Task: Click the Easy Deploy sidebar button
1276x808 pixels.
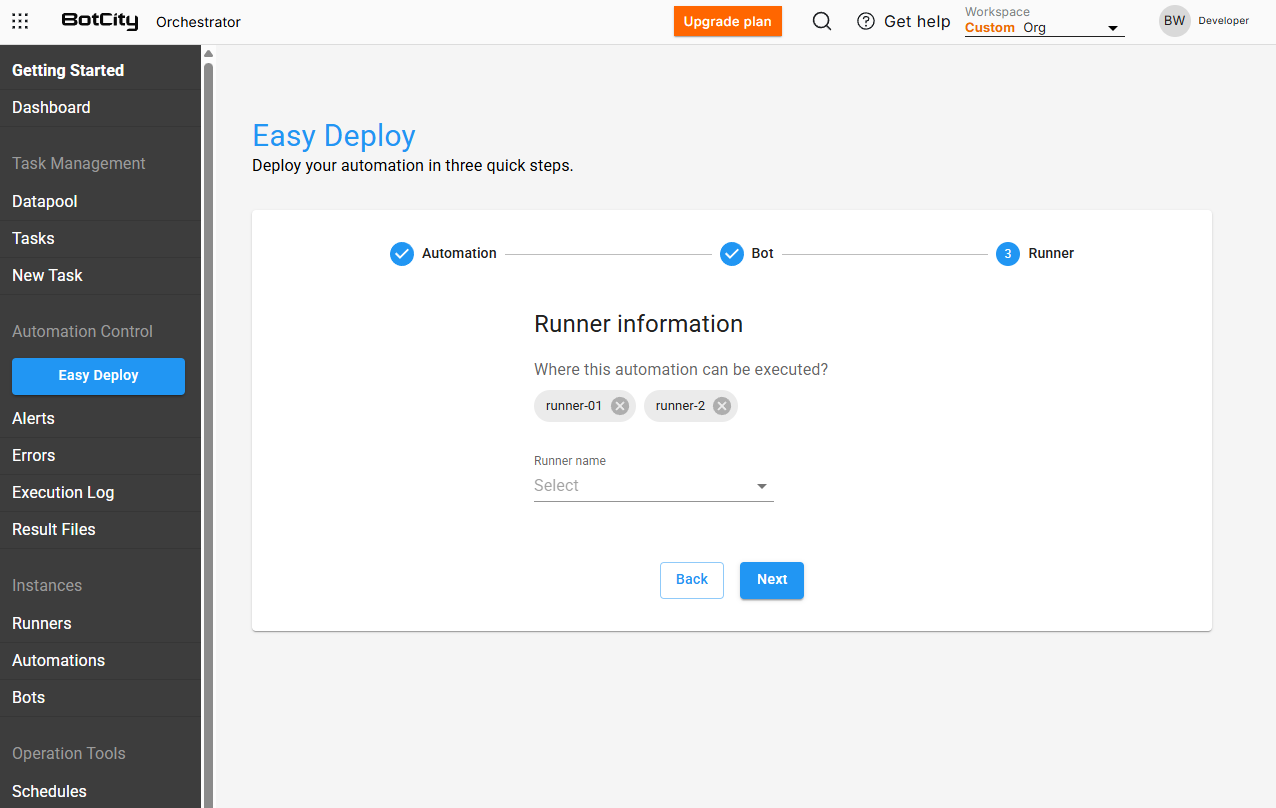Action: [x=98, y=376]
